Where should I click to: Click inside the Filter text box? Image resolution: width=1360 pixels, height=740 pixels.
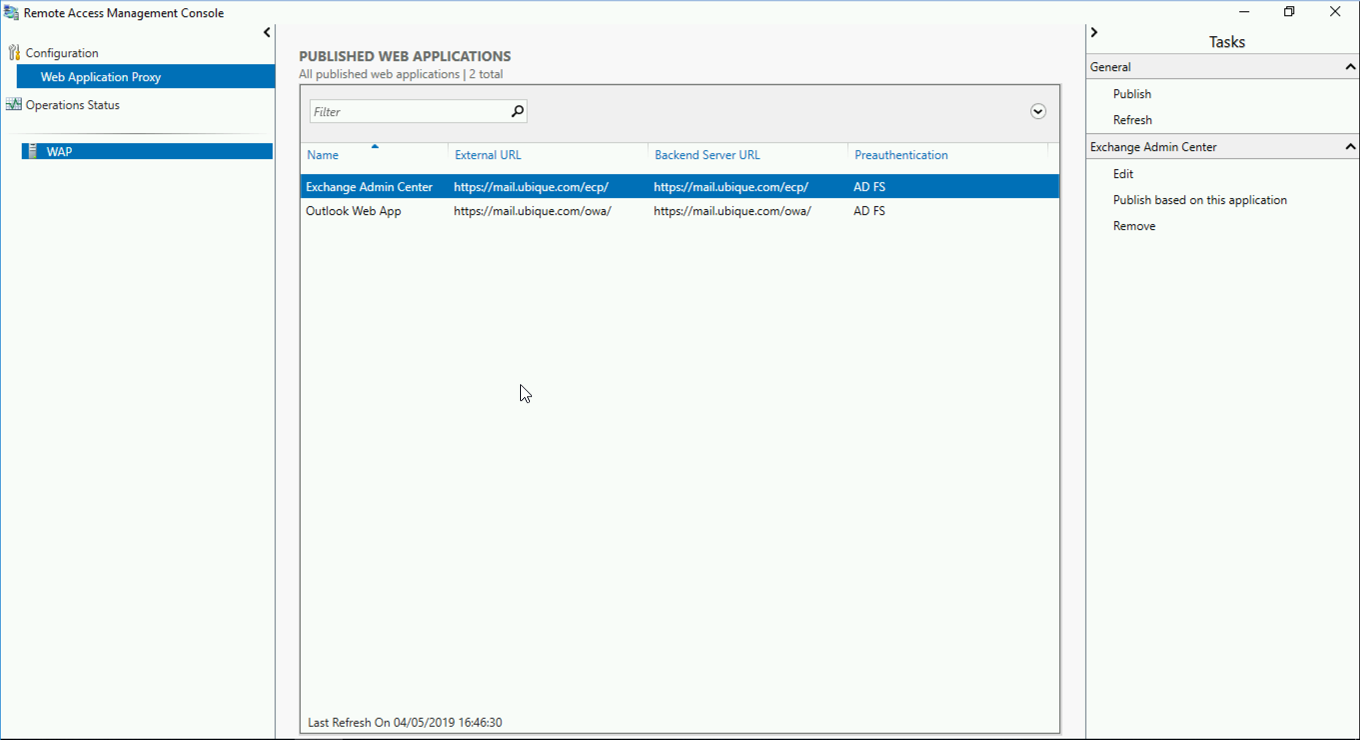pyautogui.click(x=409, y=111)
